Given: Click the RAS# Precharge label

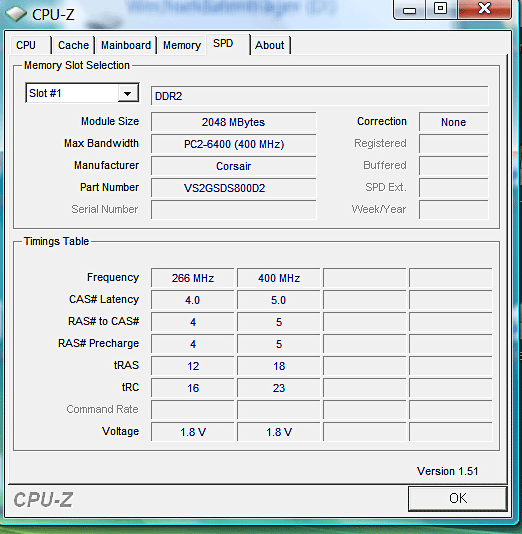Looking at the screenshot, I should (98, 343).
